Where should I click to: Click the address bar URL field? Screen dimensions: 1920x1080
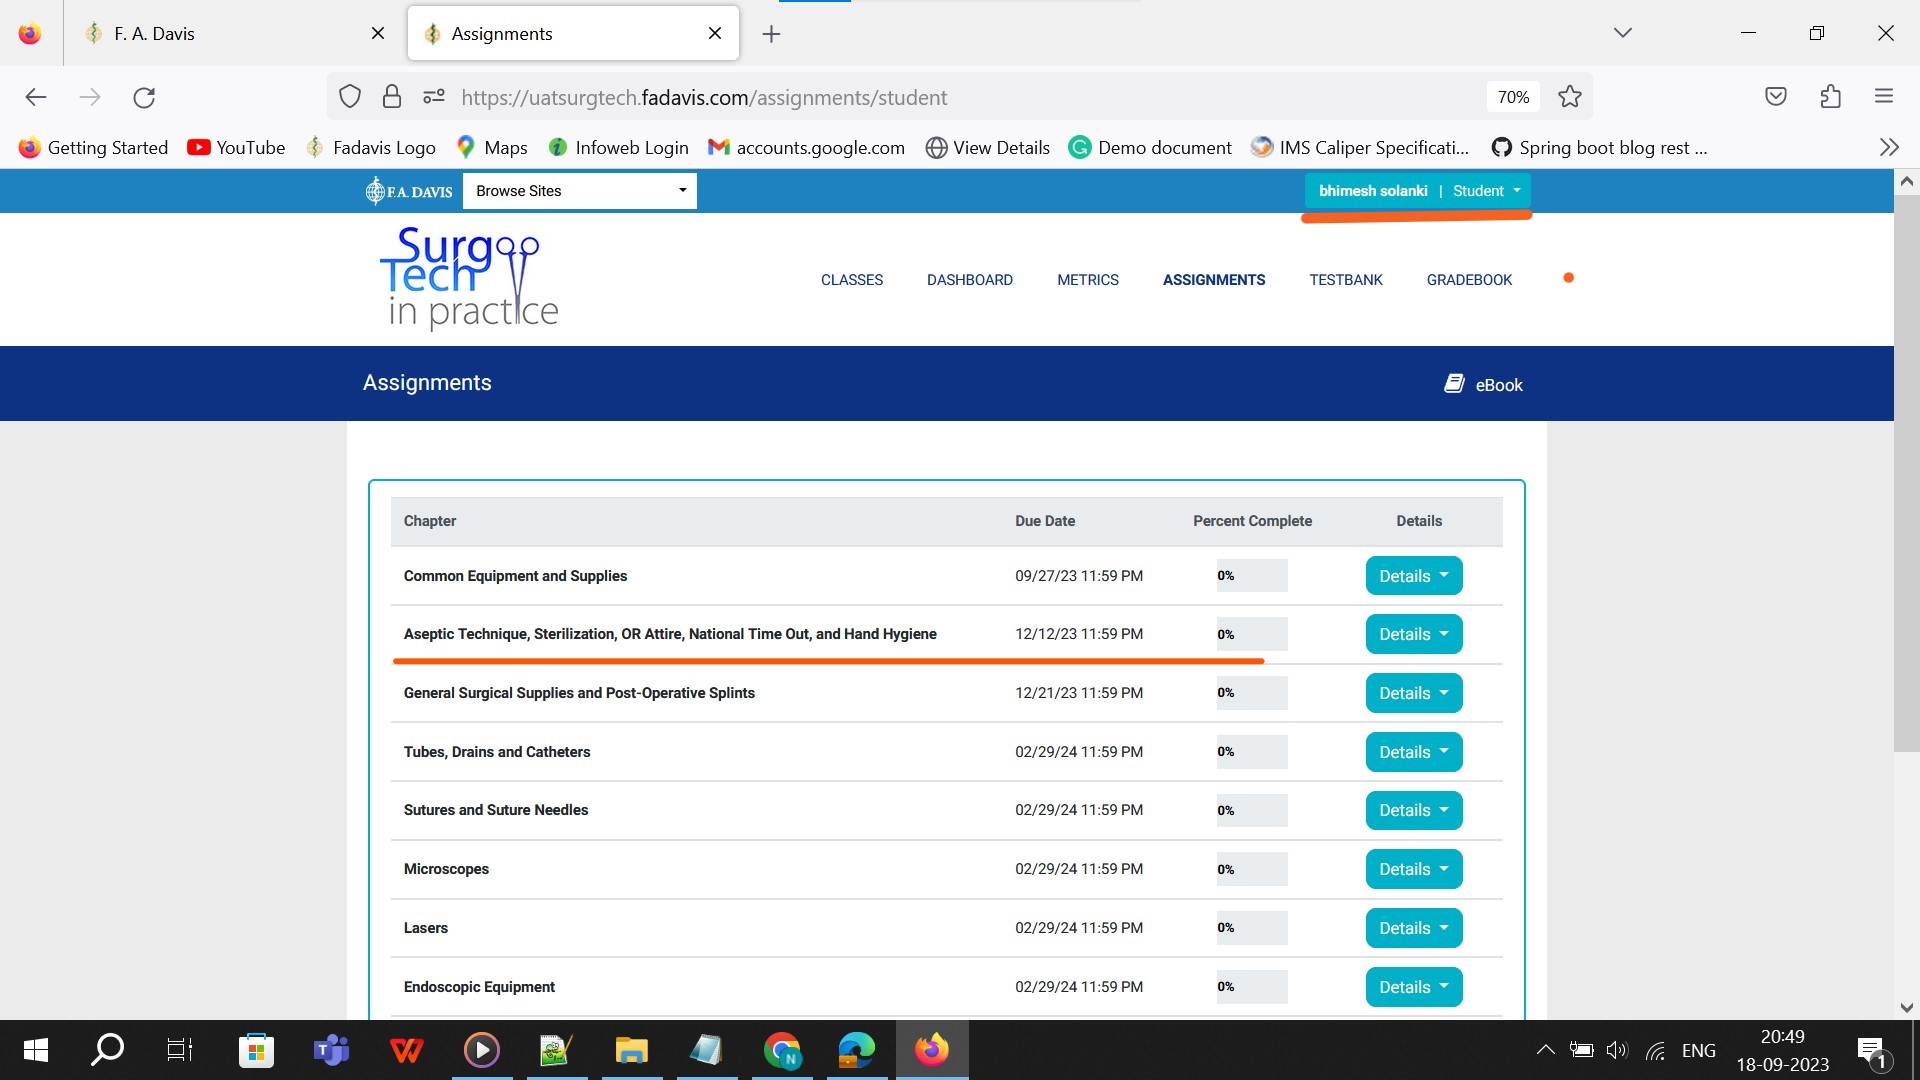coord(900,97)
